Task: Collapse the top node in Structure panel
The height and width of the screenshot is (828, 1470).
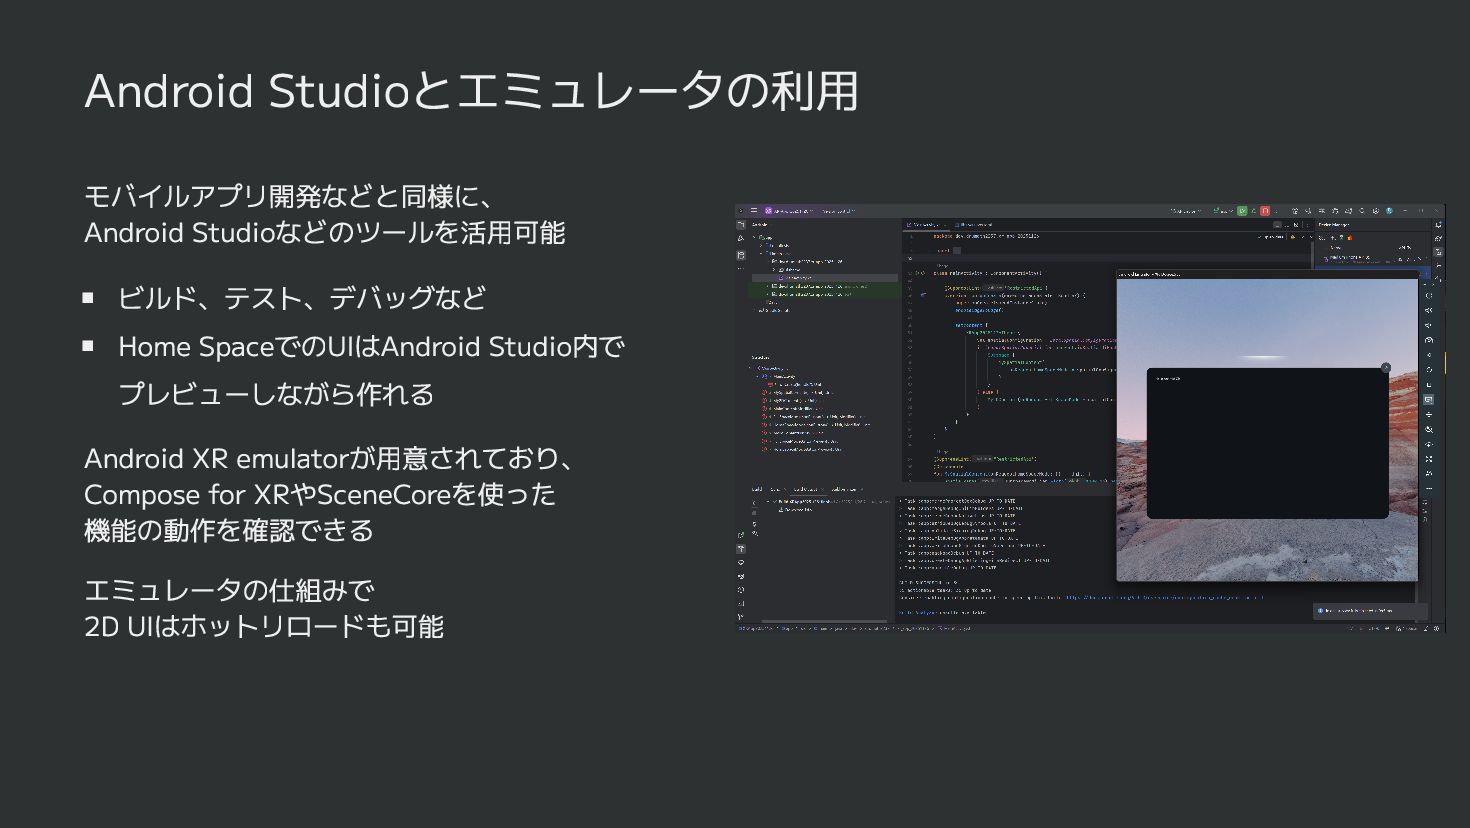Action: coord(750,367)
